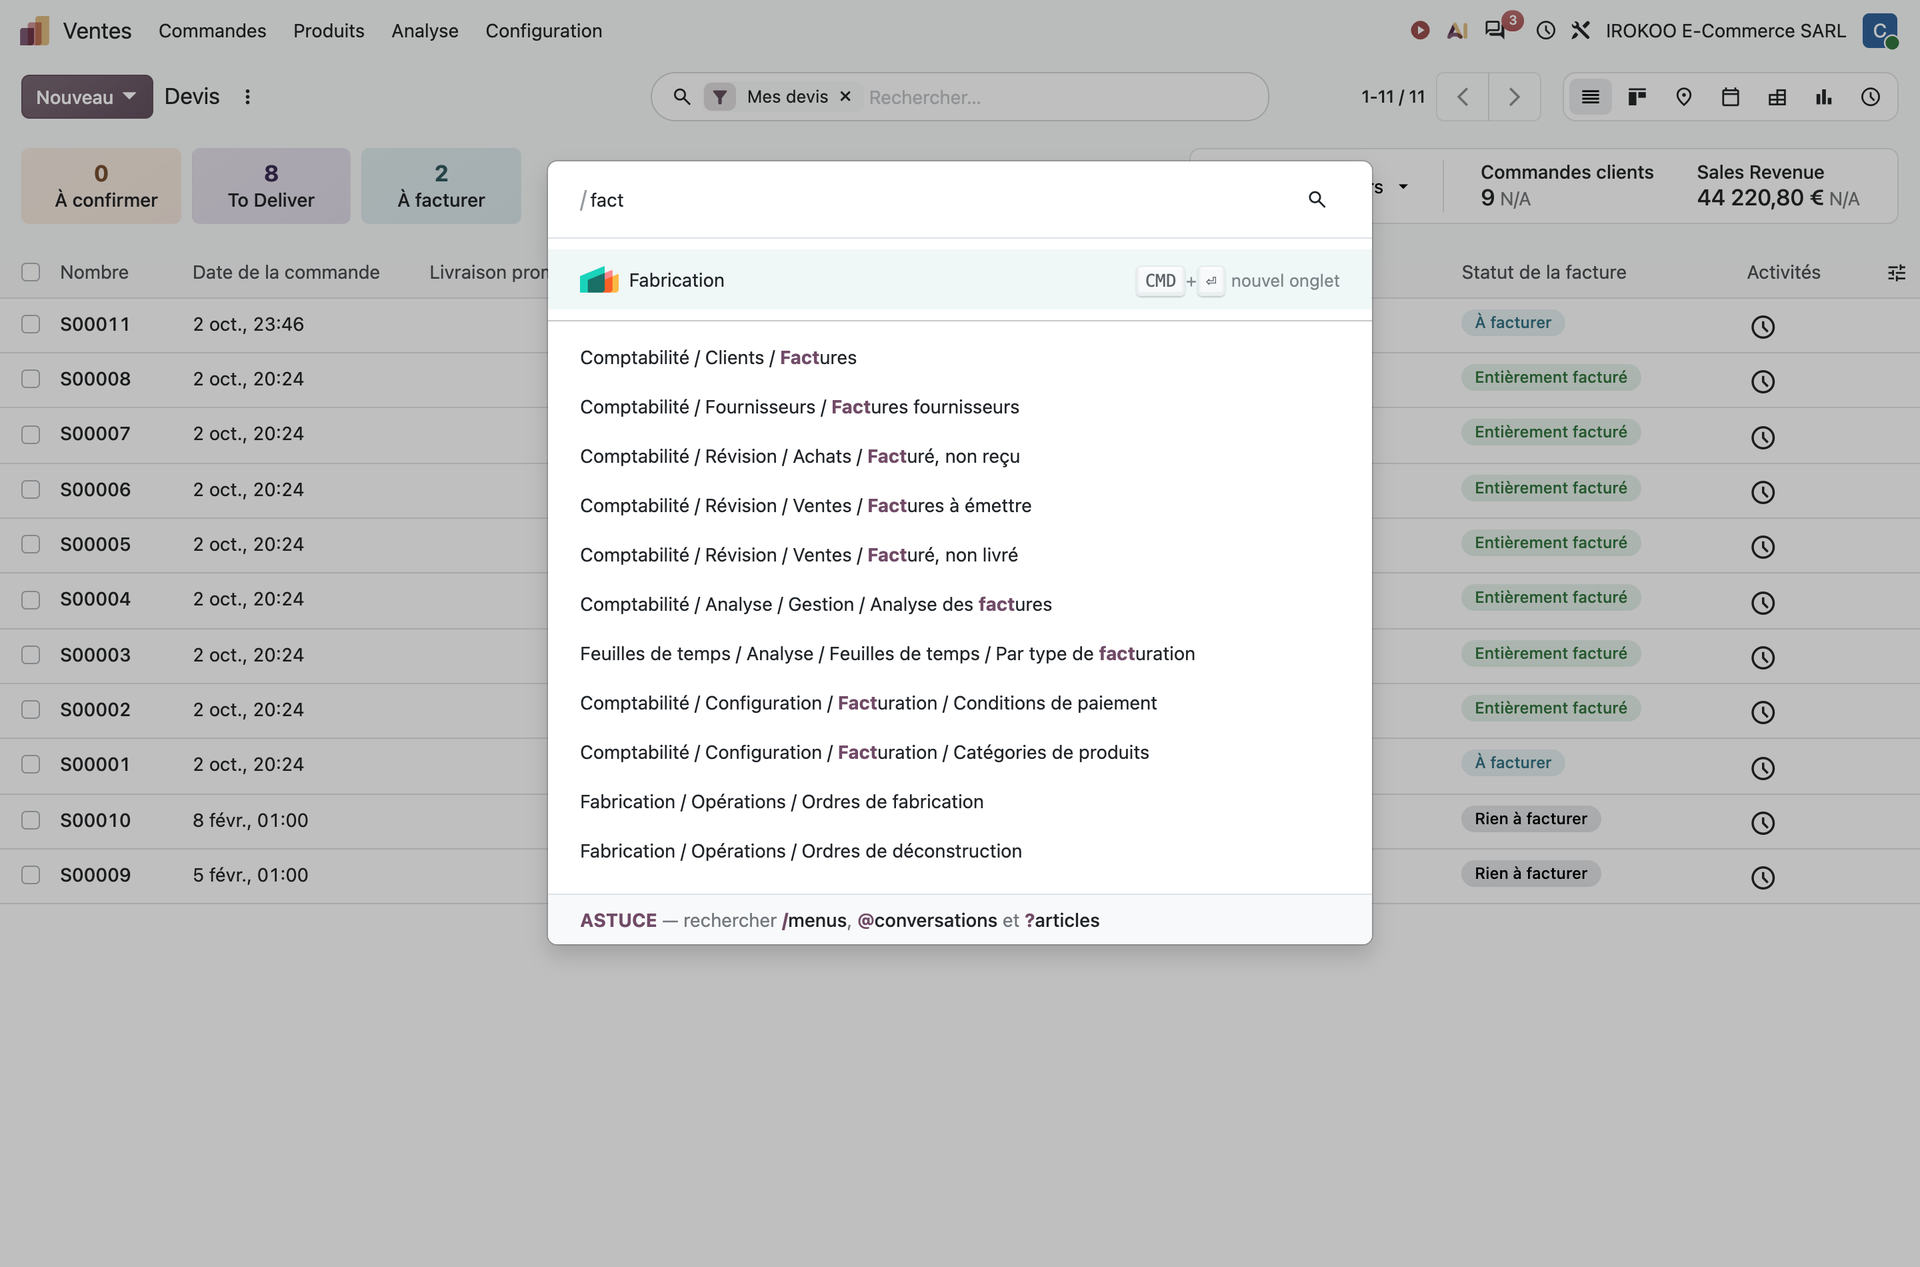
Task: Click the user avatar in top right
Action: 1880,31
